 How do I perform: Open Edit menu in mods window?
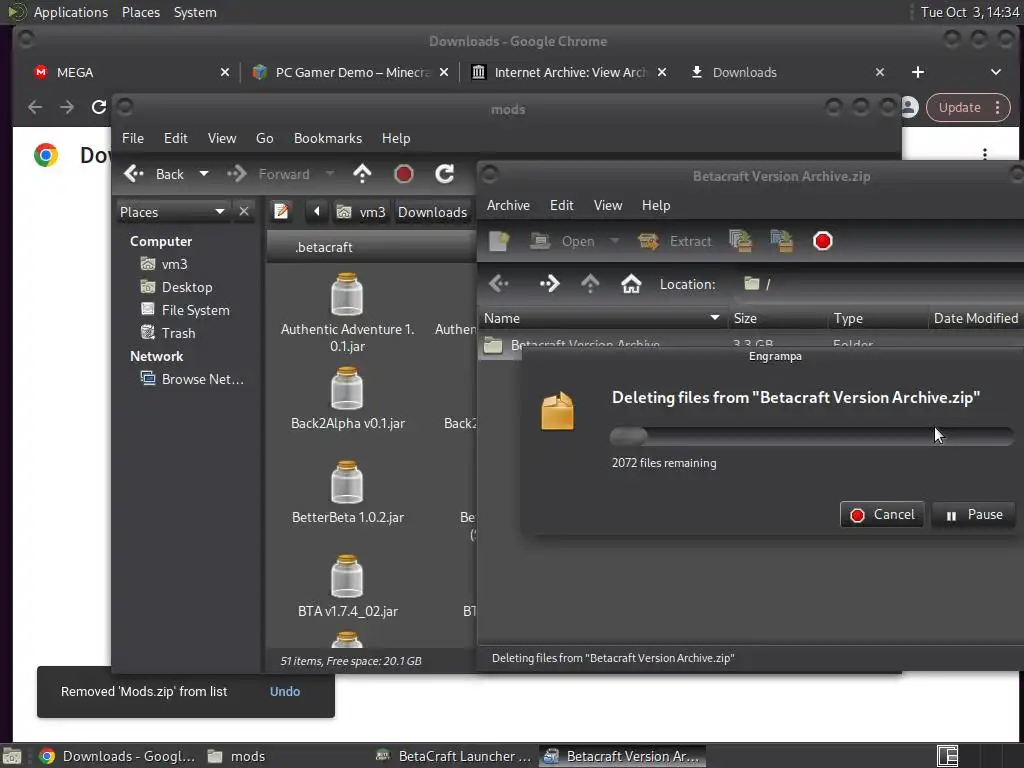(176, 138)
